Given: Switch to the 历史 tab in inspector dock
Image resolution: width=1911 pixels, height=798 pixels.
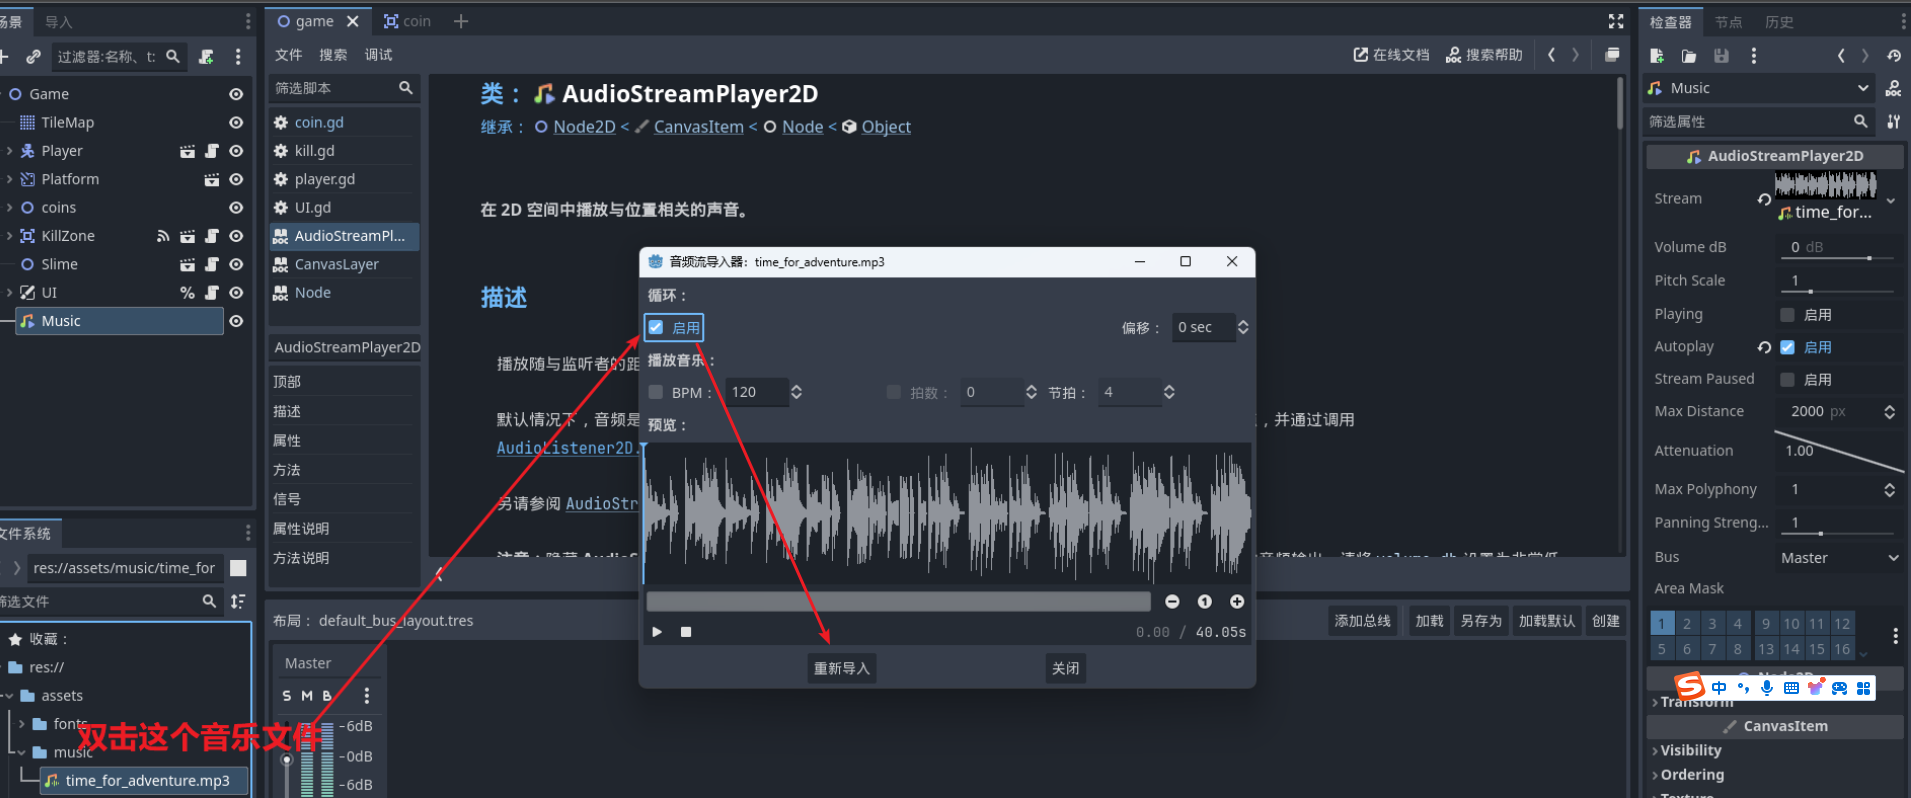Looking at the screenshot, I should coord(1779,22).
